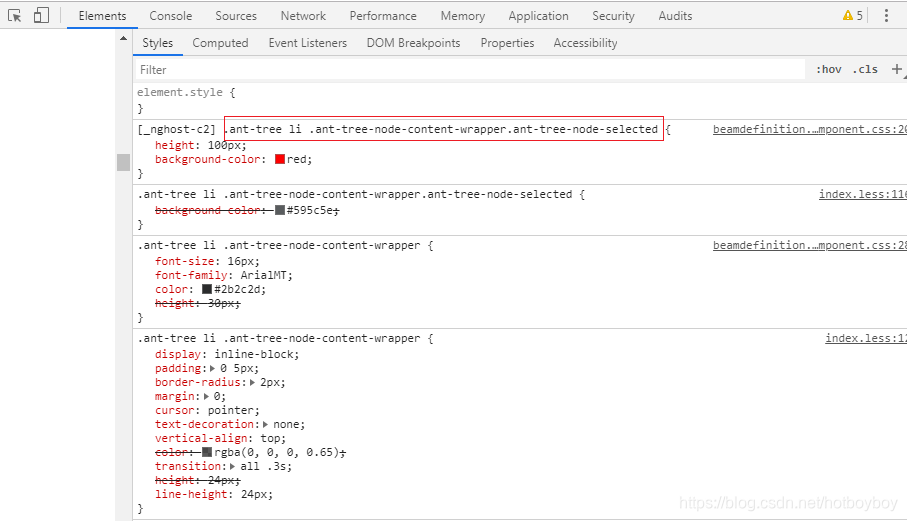
Task: Click the display inline-block value
Action: (x=255, y=354)
